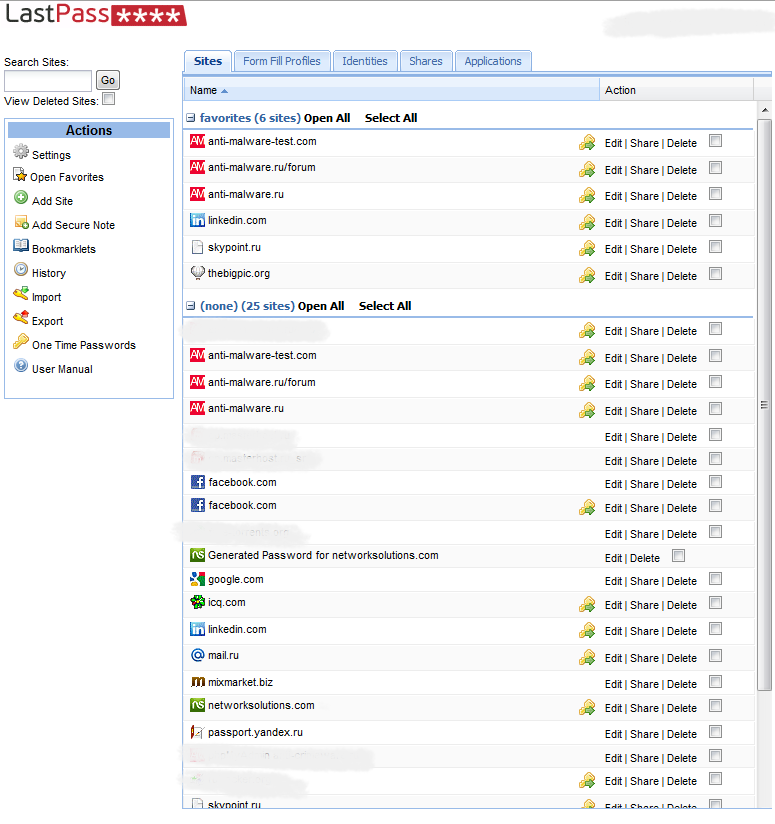Tick checkbox for icq.com row
775x824 pixels.
point(715,603)
